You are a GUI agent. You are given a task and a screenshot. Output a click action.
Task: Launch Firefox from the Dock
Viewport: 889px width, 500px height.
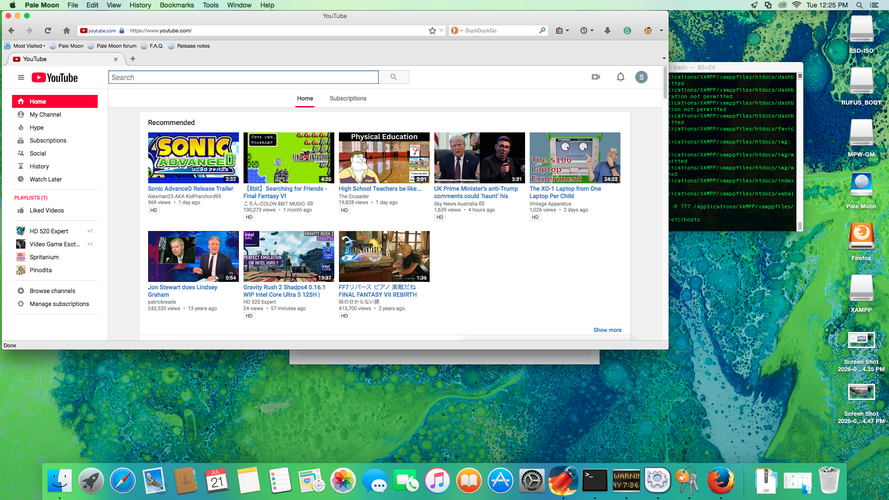(721, 481)
